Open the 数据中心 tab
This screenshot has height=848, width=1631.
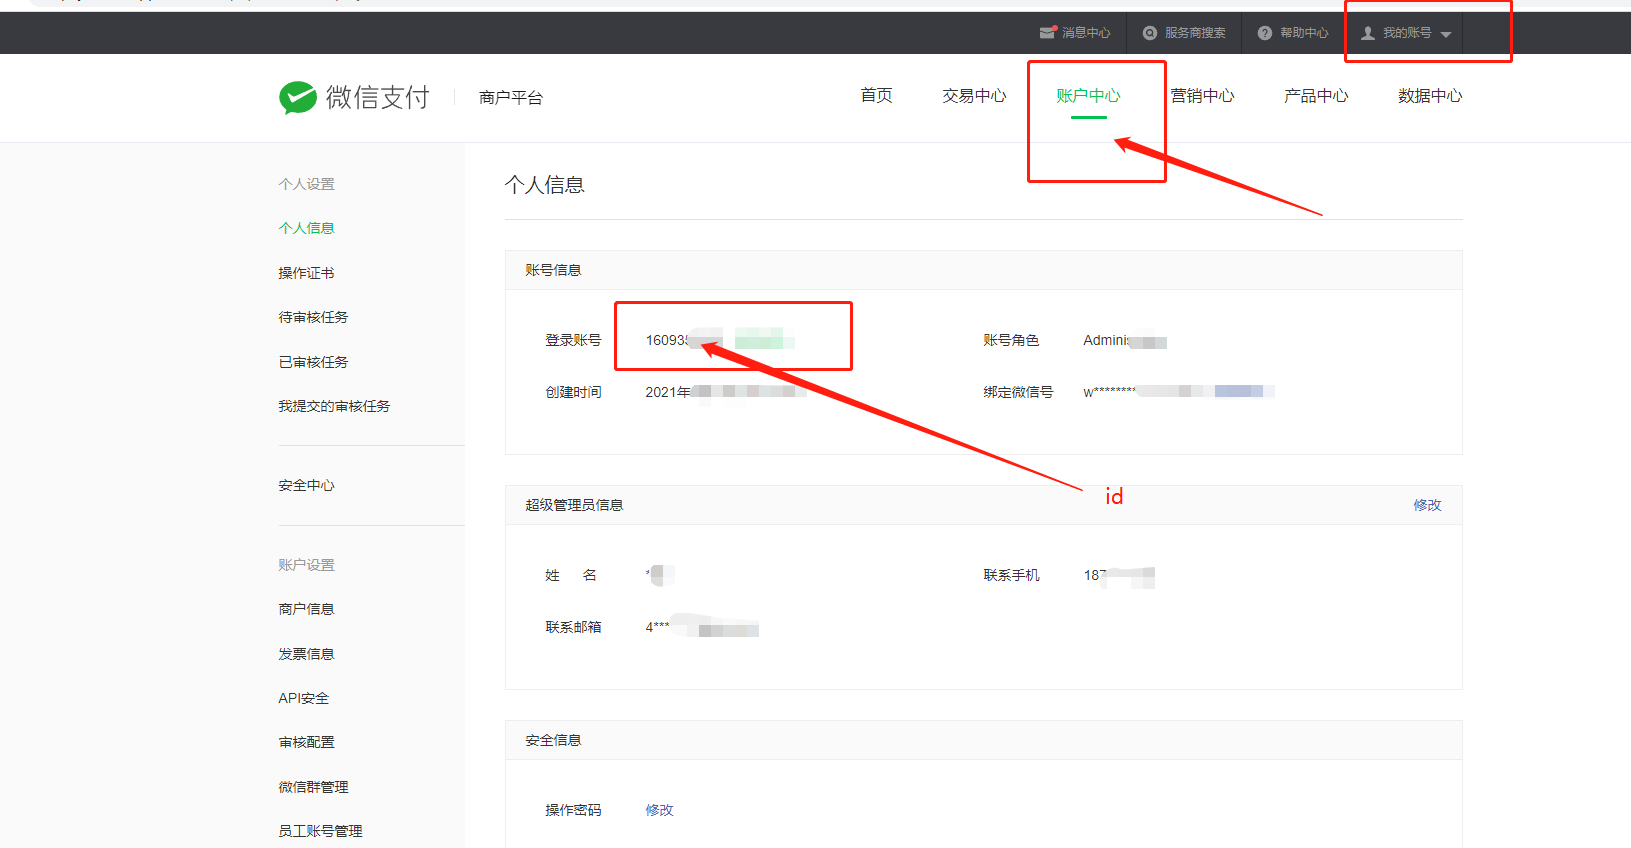point(1430,95)
